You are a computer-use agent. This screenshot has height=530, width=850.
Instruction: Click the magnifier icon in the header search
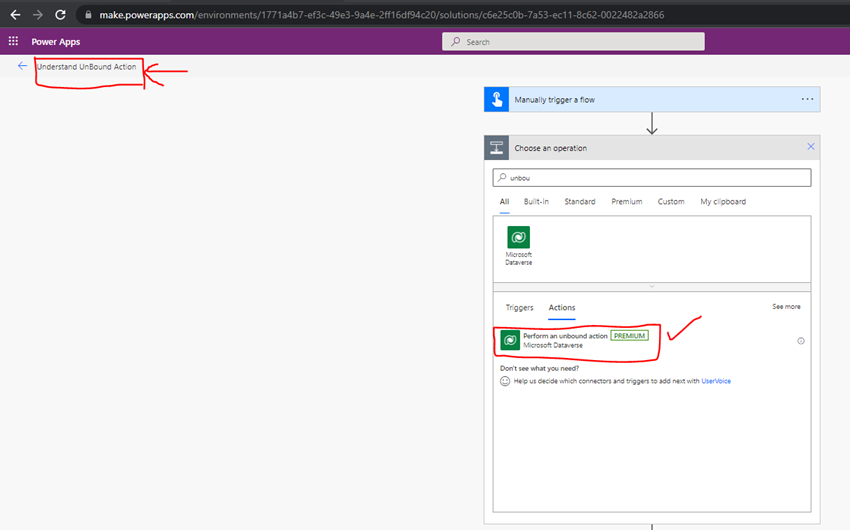[456, 41]
